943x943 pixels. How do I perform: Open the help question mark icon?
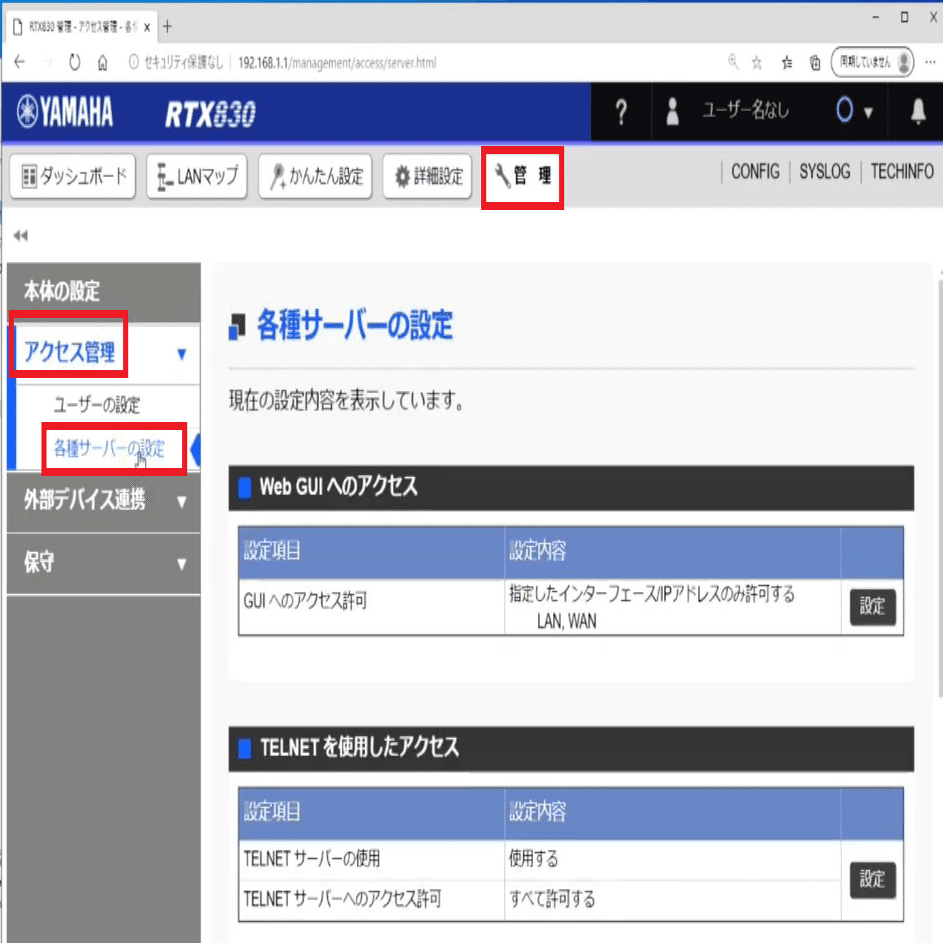[x=620, y=112]
